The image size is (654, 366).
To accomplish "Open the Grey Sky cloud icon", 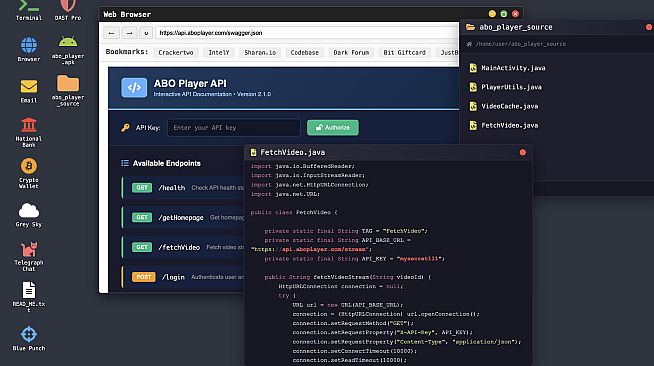I will coord(29,215).
